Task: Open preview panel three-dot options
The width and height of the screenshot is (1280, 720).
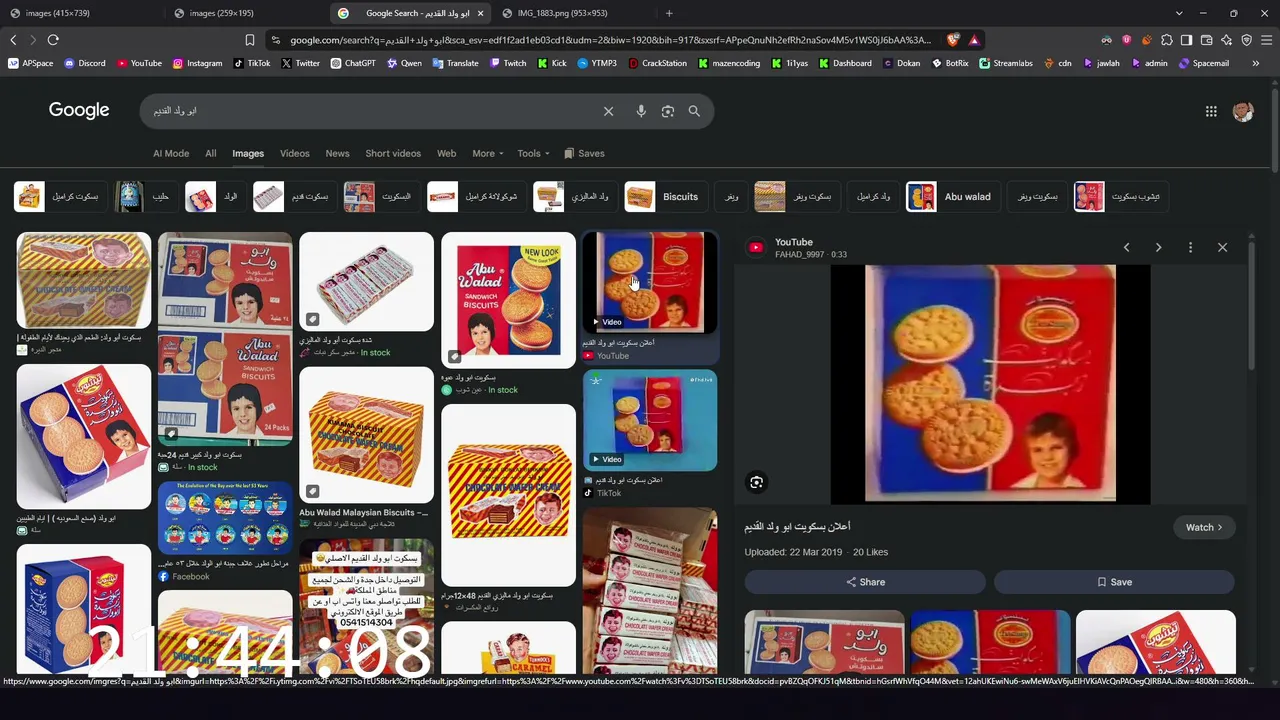Action: 1190,247
